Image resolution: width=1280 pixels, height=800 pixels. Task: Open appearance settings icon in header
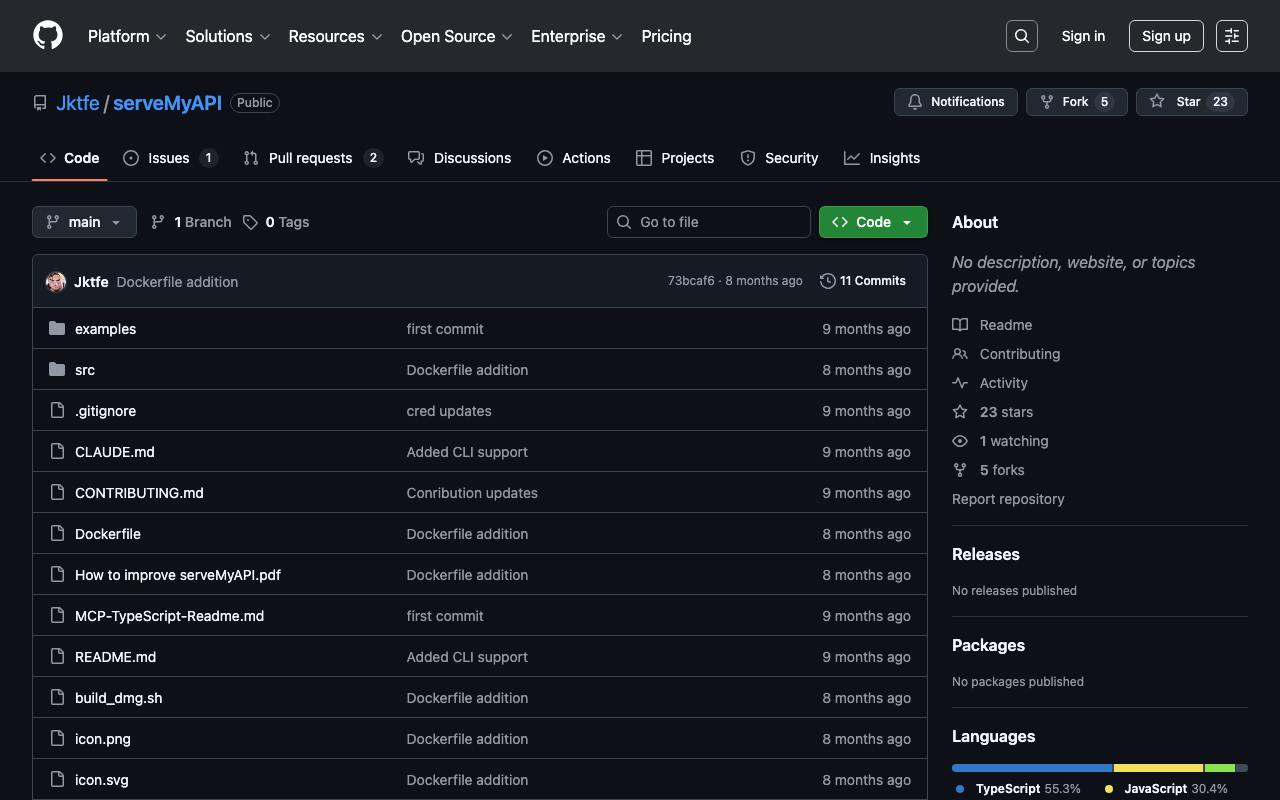pos(1231,36)
